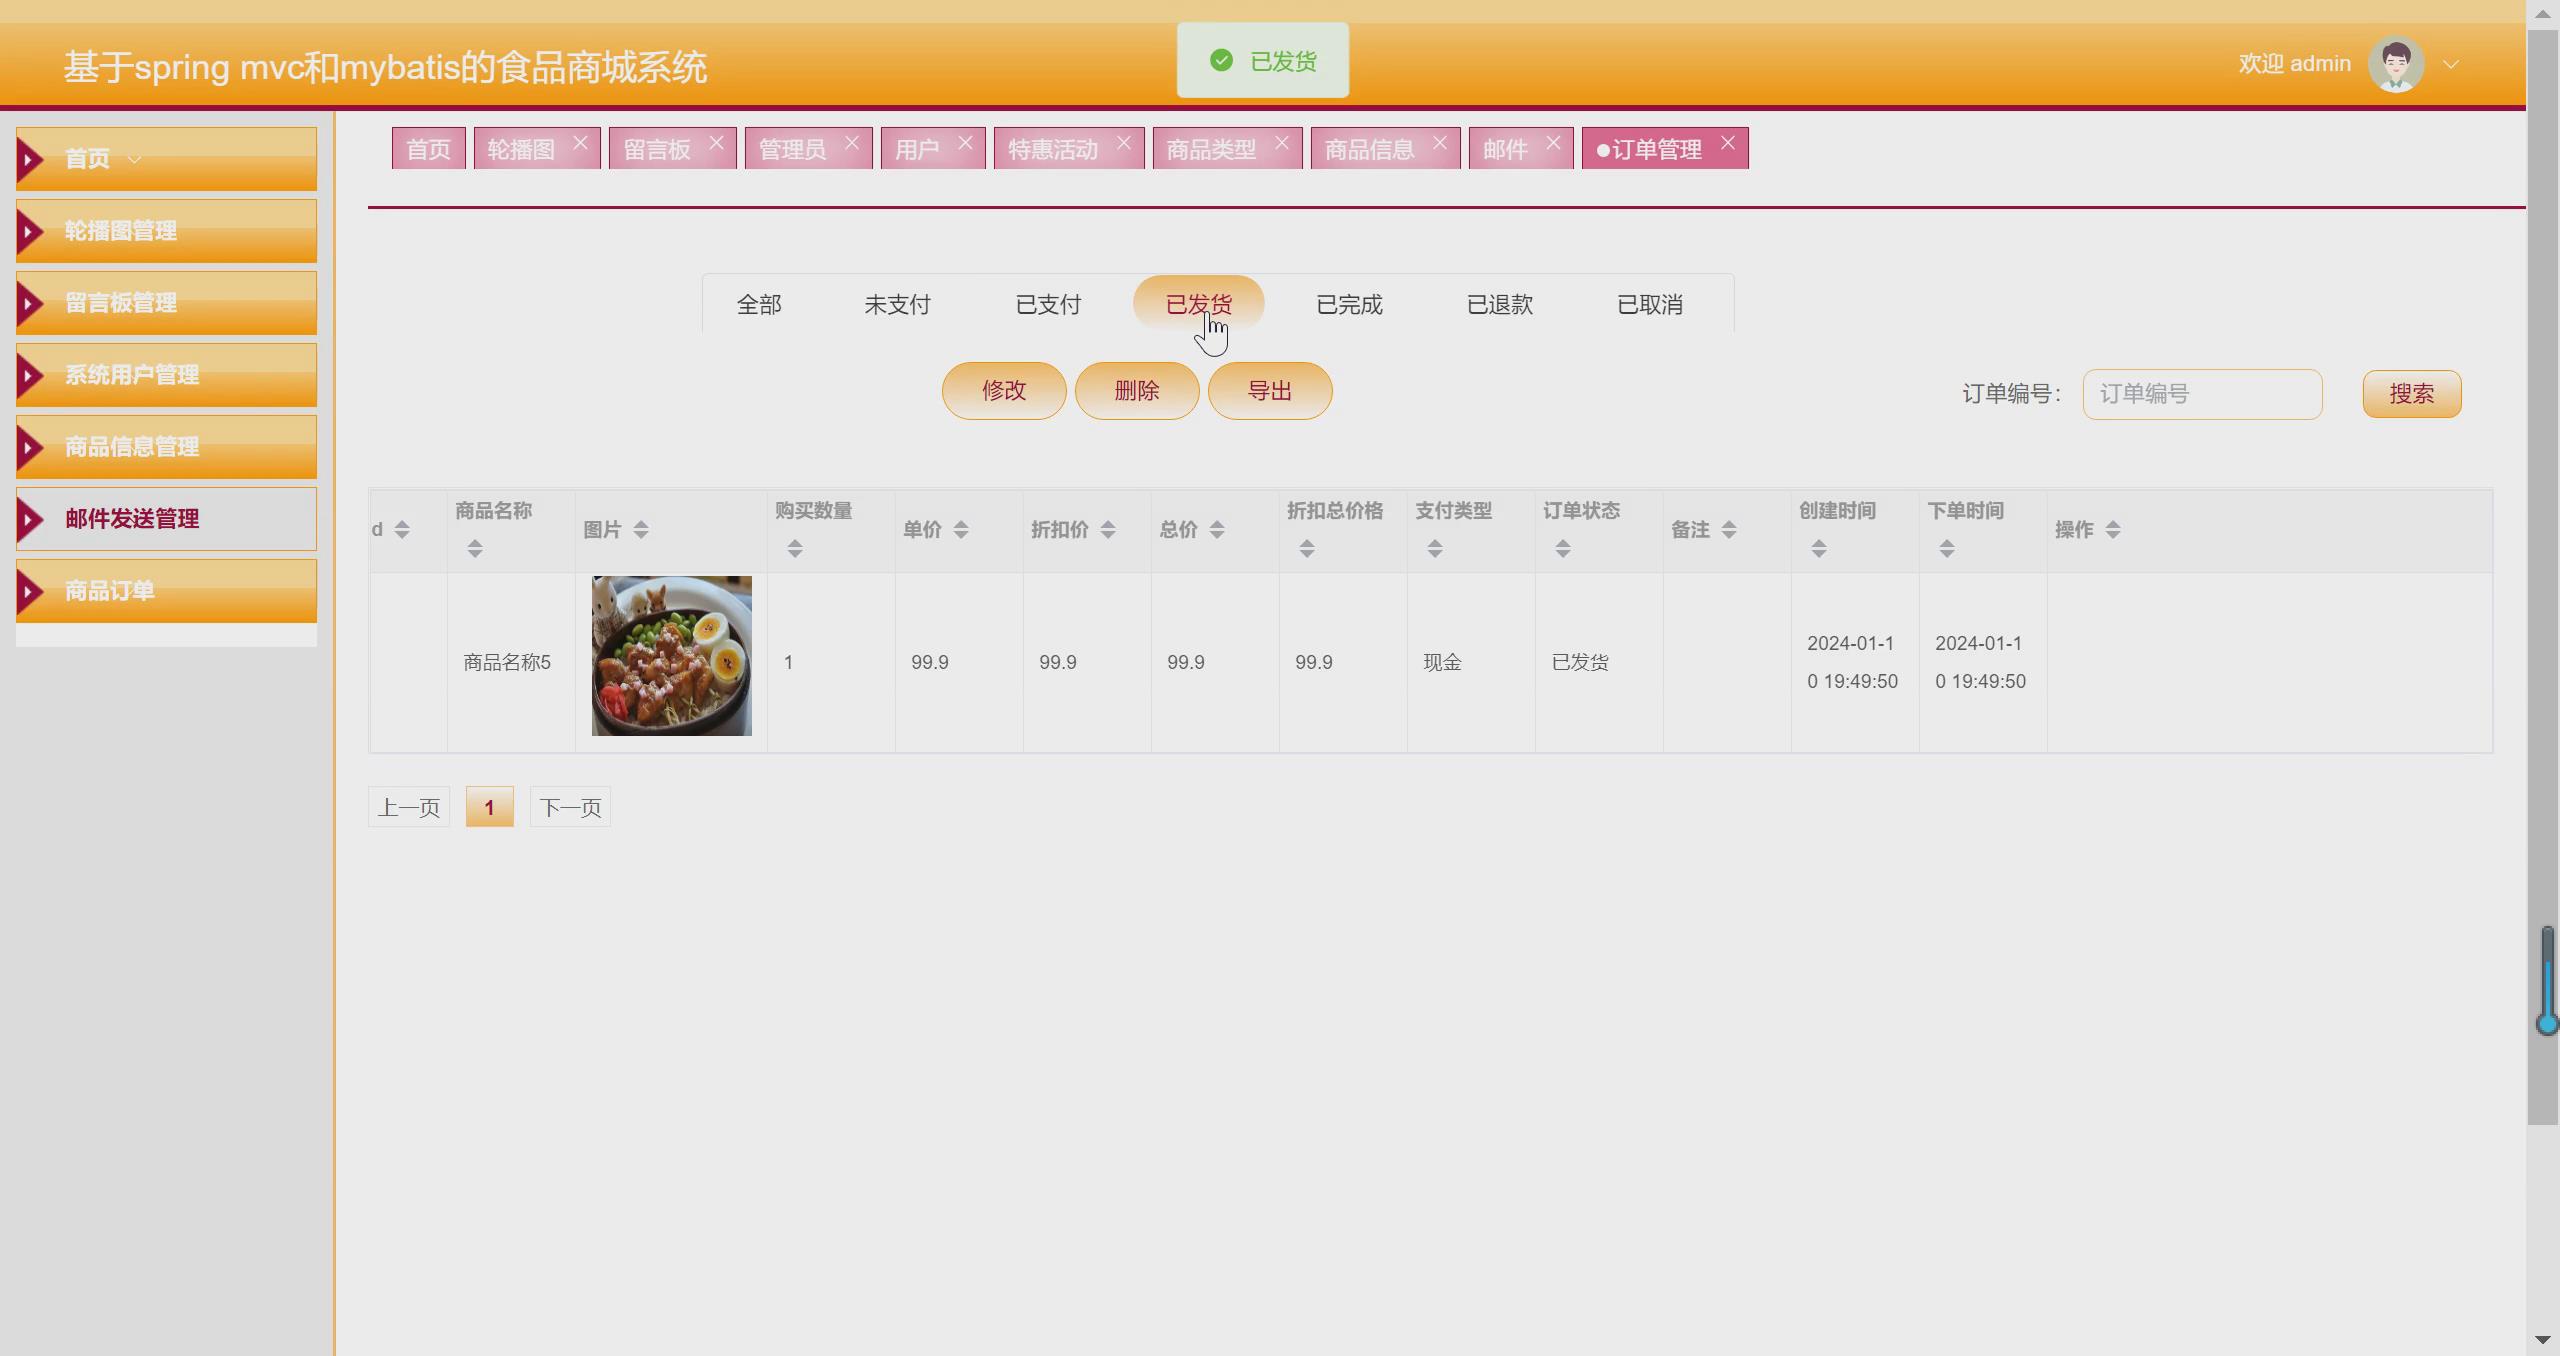Select the 未支付 order filter tab
Image resolution: width=2560 pixels, height=1356 pixels.
point(897,304)
